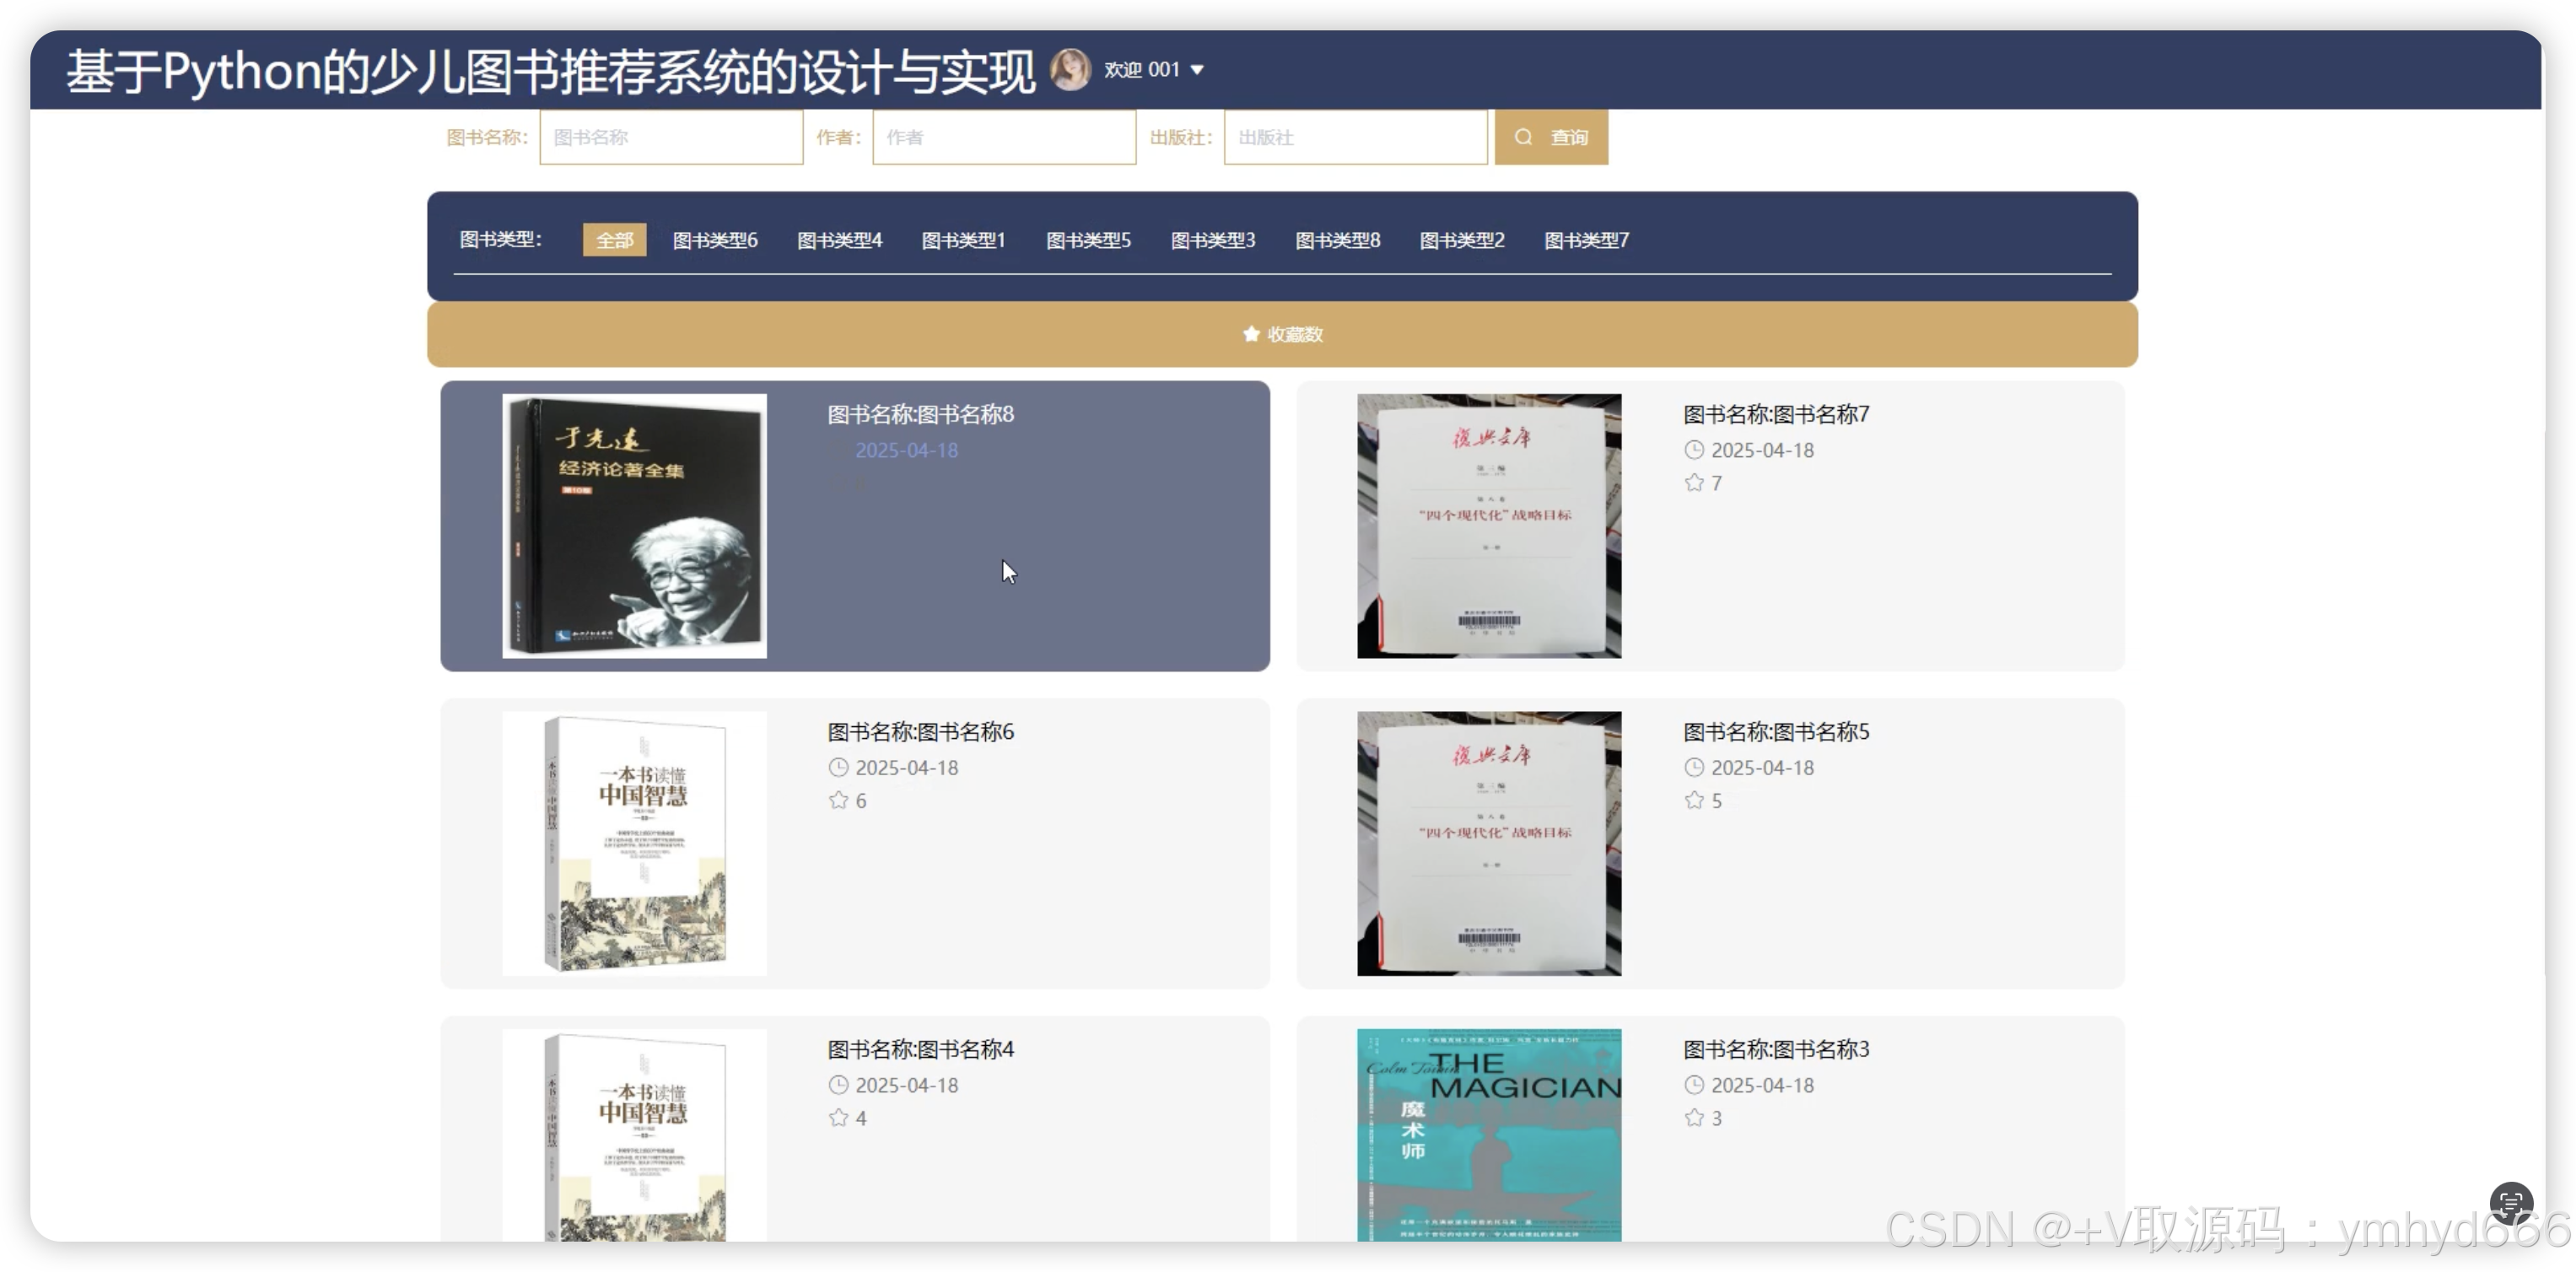Click the dropdown arrow beside 001

[x=1197, y=70]
